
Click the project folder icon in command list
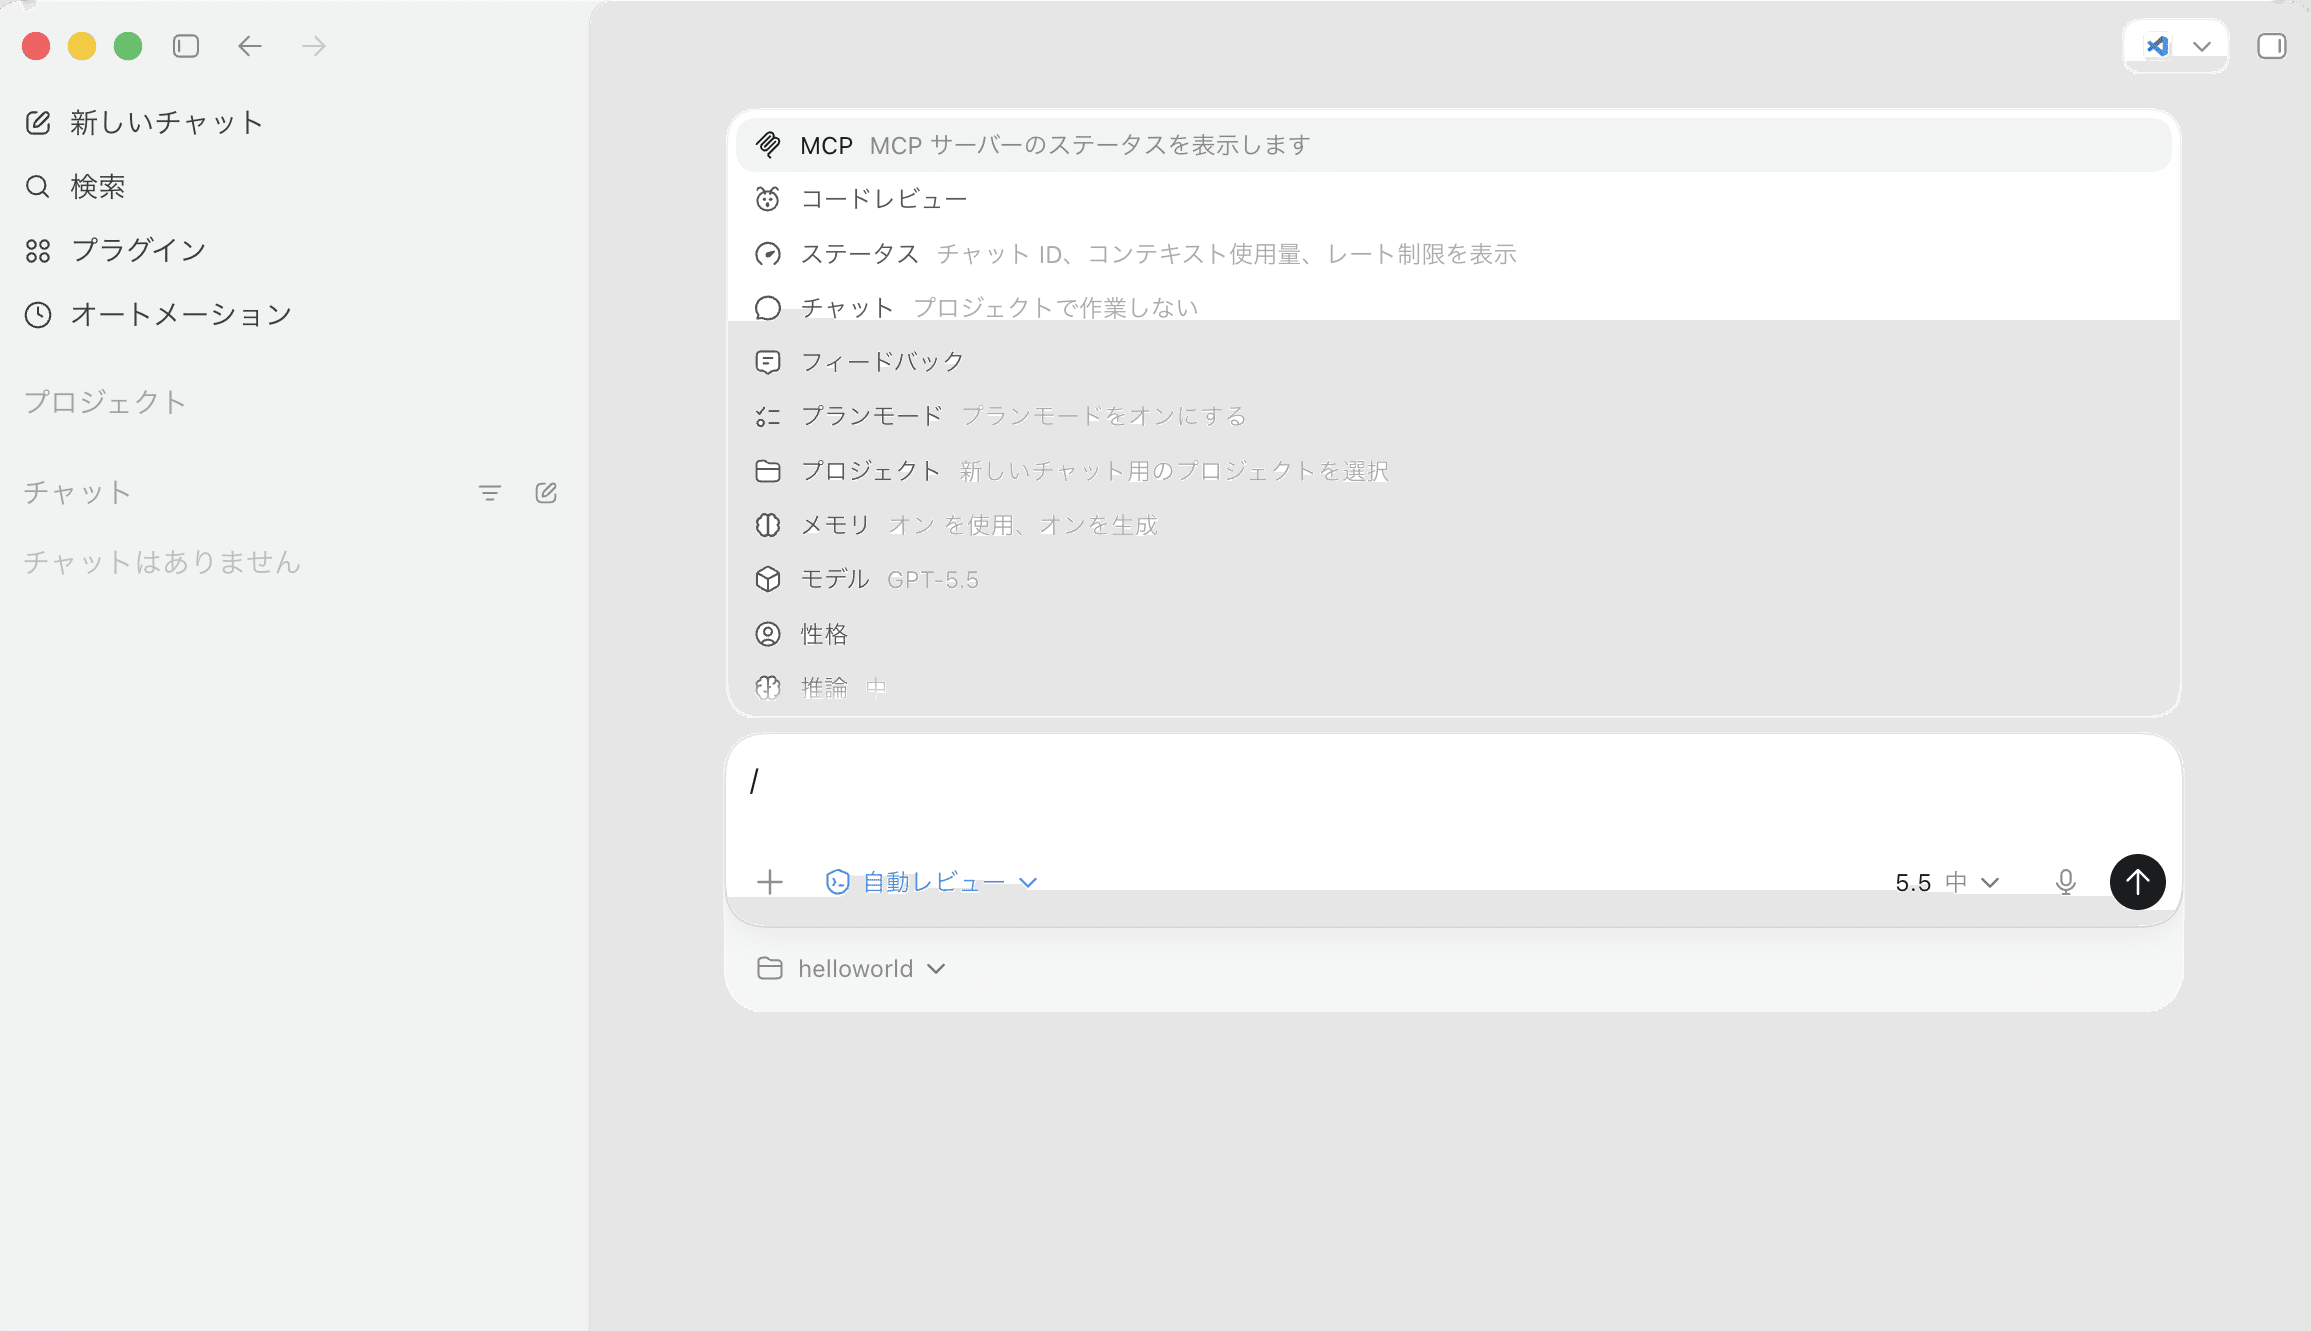click(x=768, y=471)
